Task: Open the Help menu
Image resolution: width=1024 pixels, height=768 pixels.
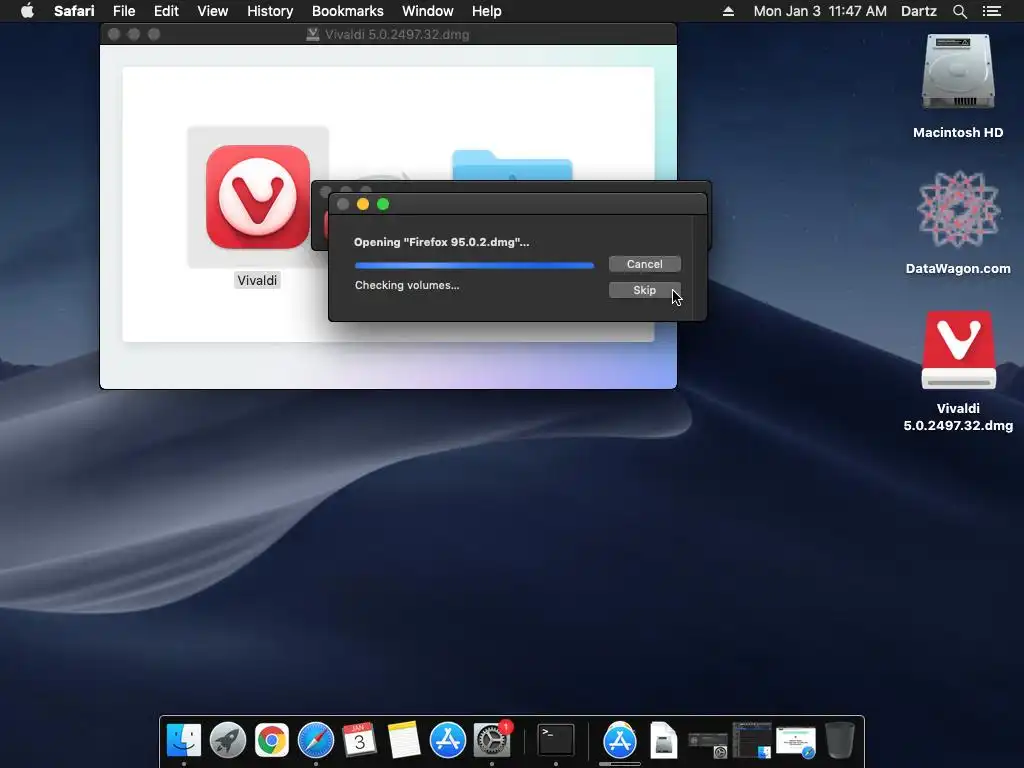Action: pos(487,11)
